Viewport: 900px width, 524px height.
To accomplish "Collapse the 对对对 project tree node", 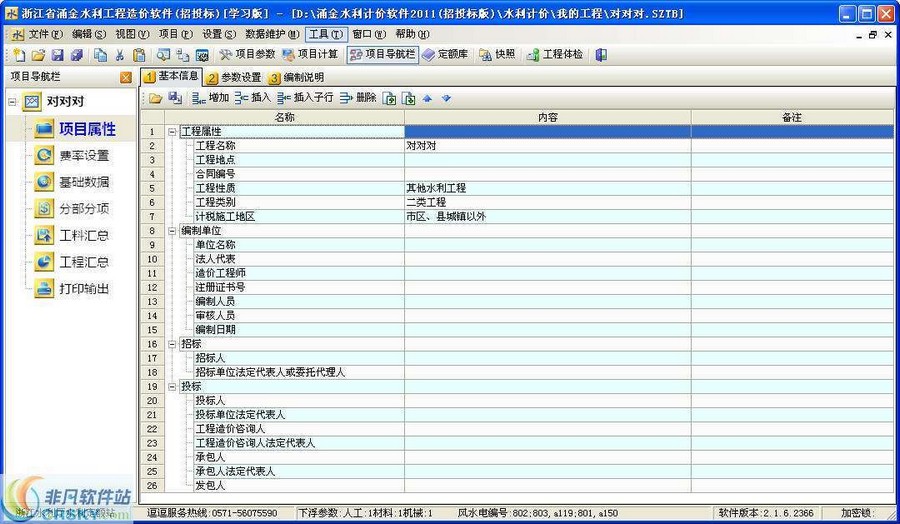I will (12, 102).
